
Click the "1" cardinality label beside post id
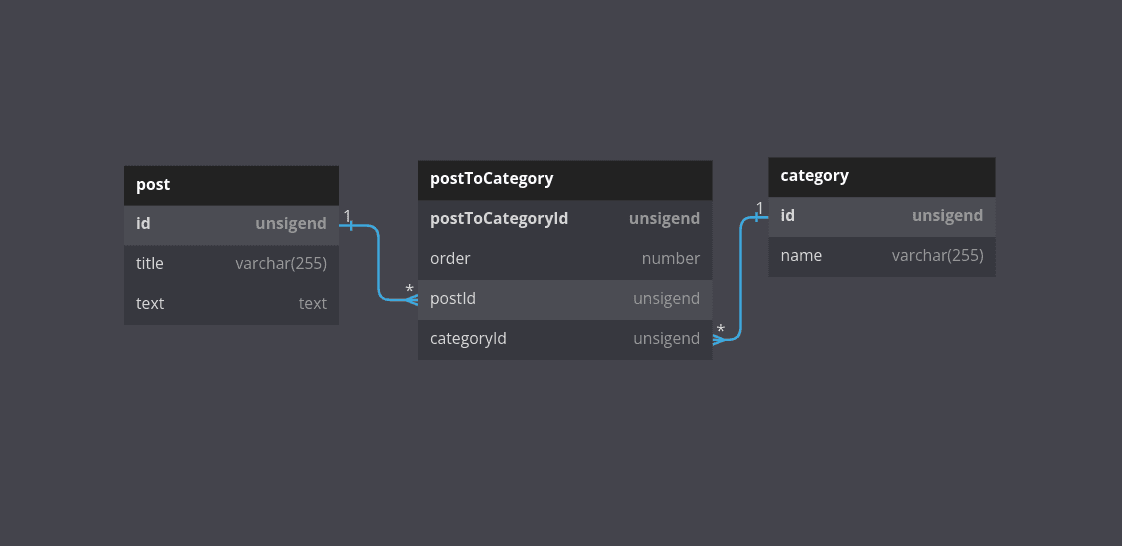tap(347, 216)
